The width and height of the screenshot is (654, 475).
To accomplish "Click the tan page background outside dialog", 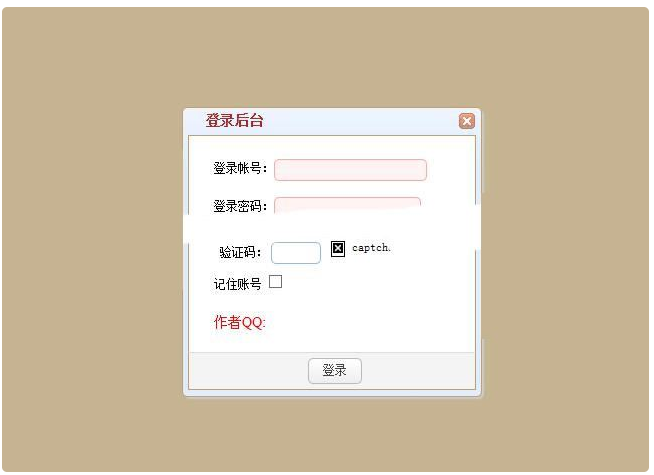I will tap(92, 238).
